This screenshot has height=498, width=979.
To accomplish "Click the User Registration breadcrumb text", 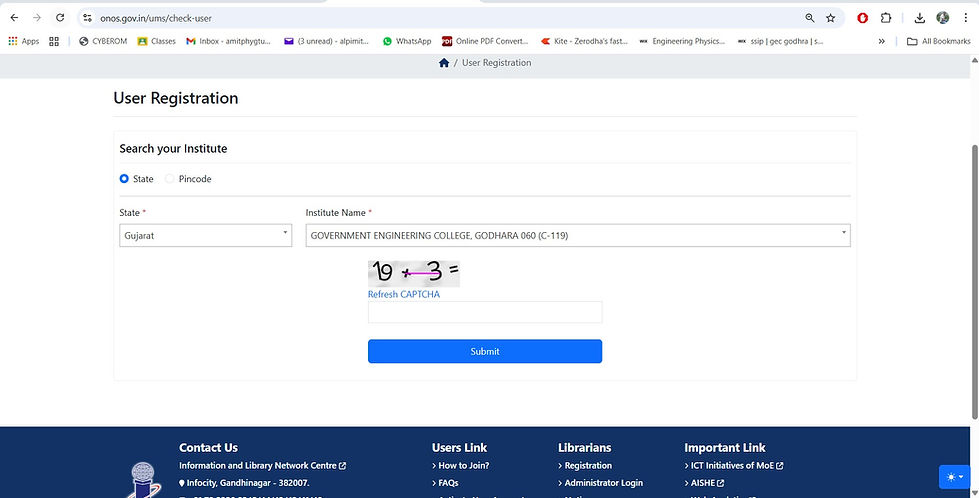I will pyautogui.click(x=496, y=62).
